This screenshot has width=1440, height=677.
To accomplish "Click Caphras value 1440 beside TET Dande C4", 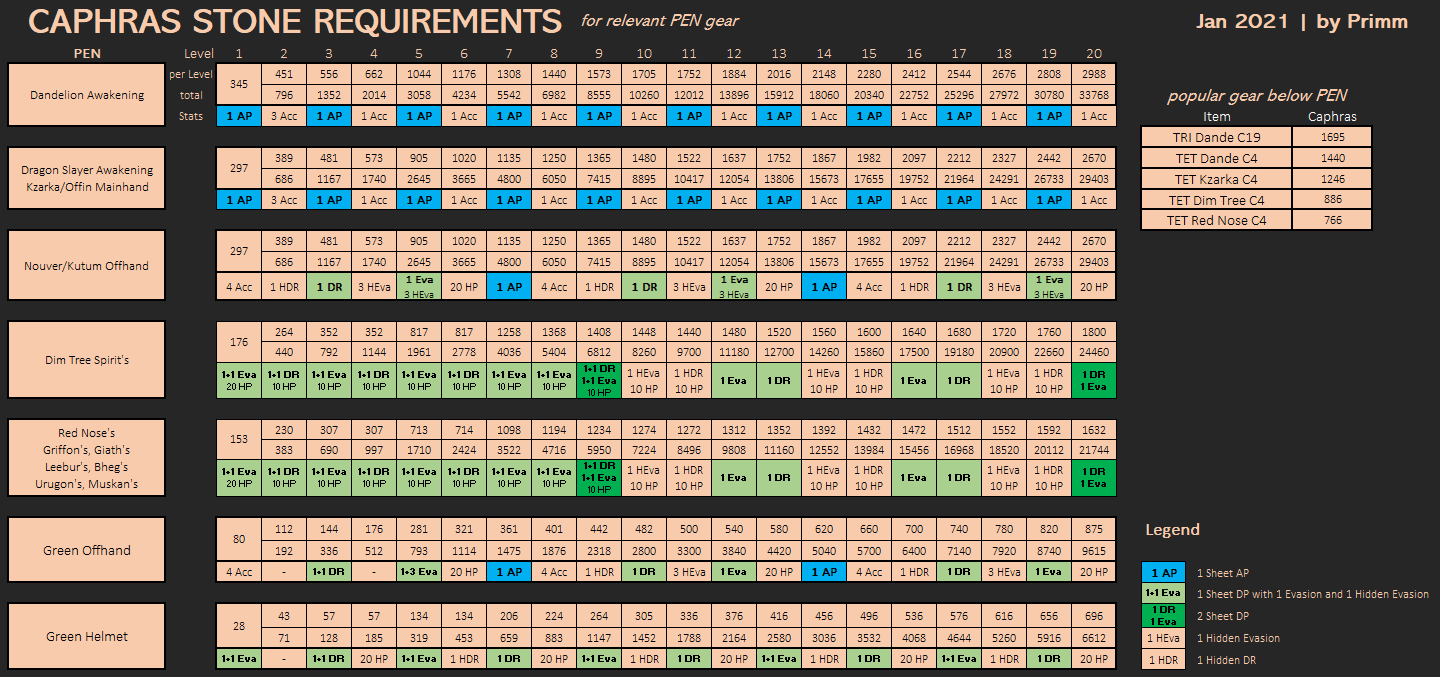I will pos(1331,158).
